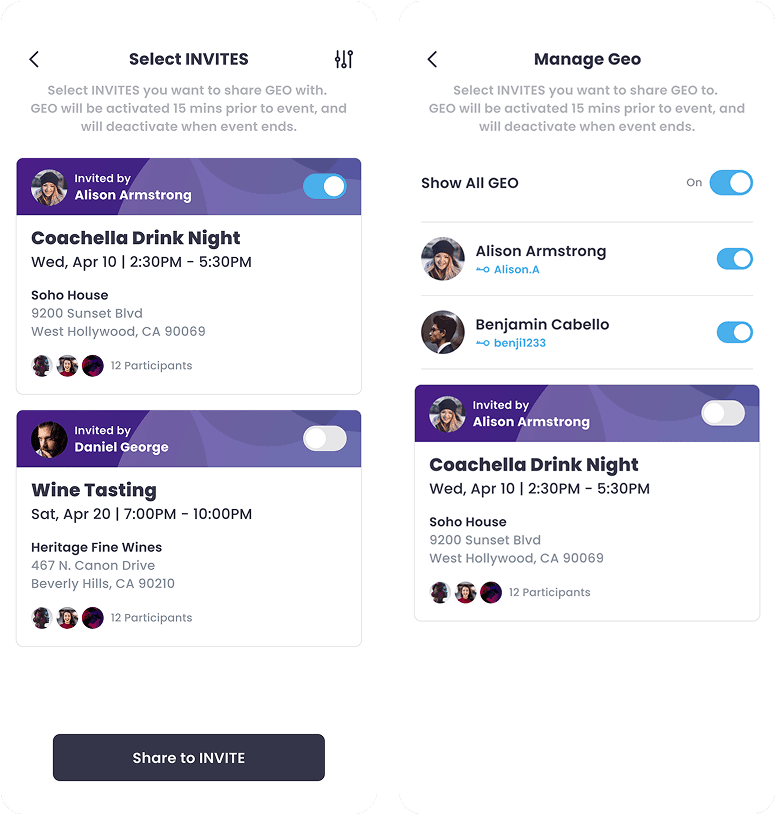Open the Wine Tasting event title

tap(94, 490)
